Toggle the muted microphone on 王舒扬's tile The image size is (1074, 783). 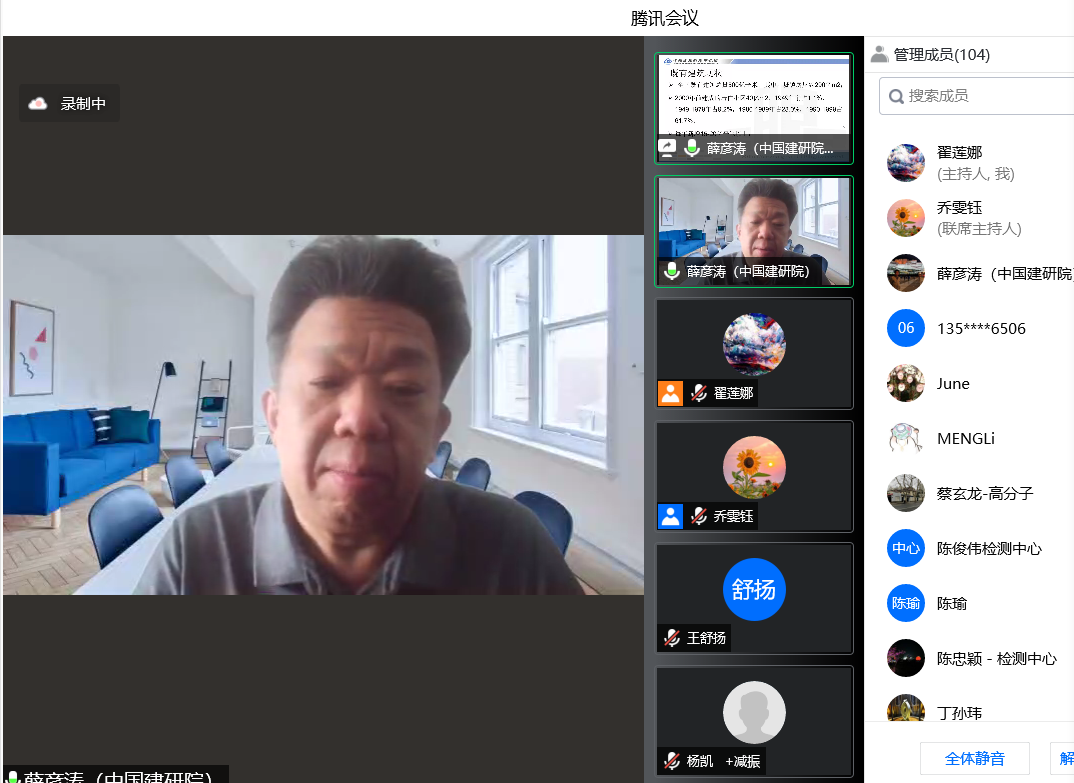pyautogui.click(x=672, y=638)
